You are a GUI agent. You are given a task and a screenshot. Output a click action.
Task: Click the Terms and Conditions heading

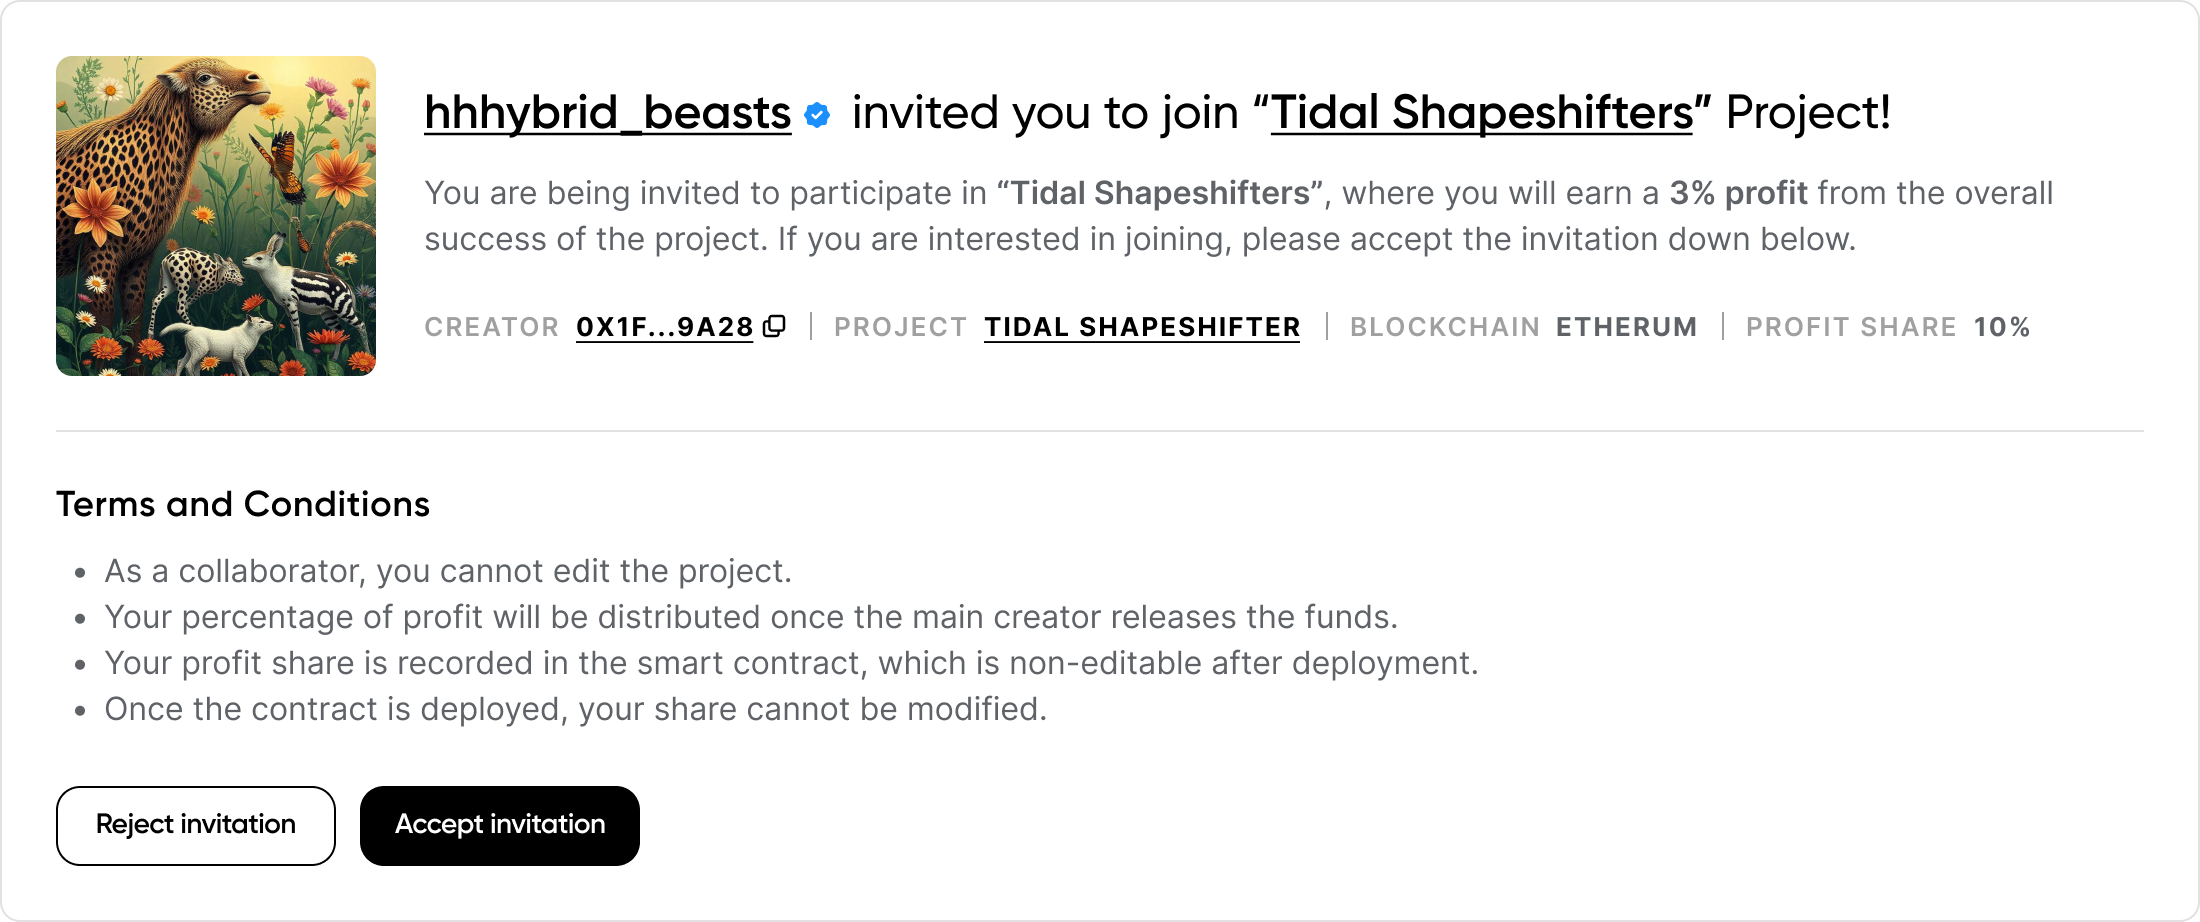243,504
